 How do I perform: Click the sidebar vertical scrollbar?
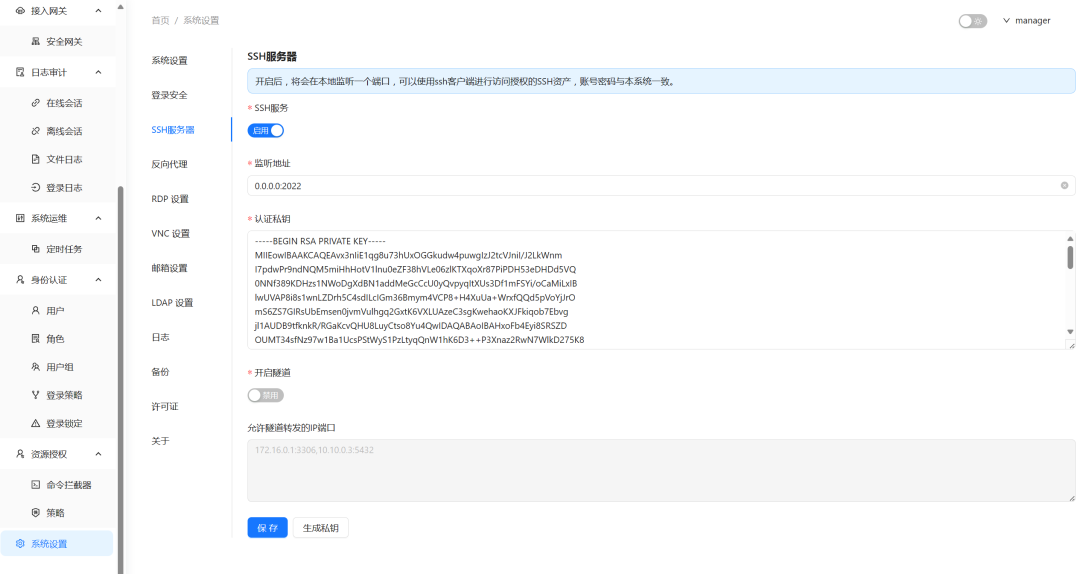[121, 379]
